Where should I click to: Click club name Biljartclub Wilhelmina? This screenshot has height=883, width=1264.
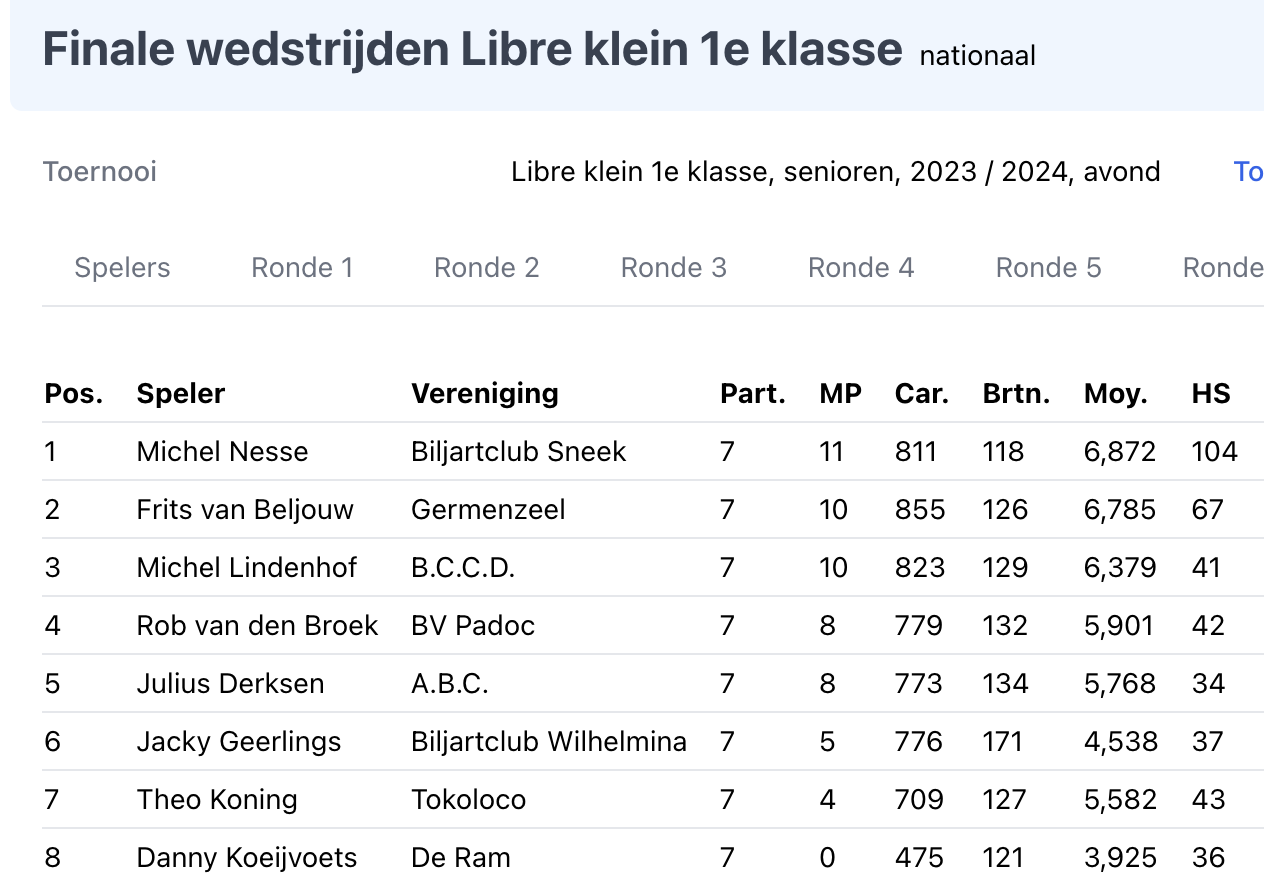[x=549, y=742]
